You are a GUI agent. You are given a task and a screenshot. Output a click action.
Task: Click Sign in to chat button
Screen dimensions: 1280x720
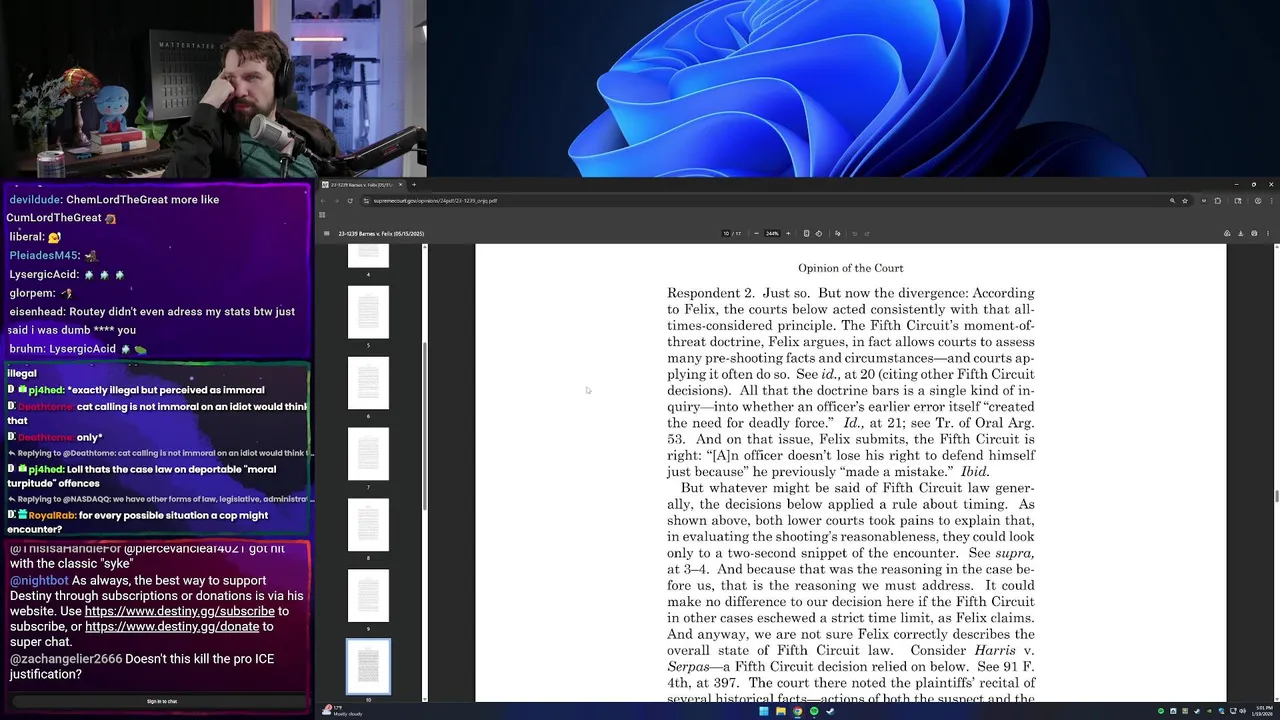[x=161, y=701]
